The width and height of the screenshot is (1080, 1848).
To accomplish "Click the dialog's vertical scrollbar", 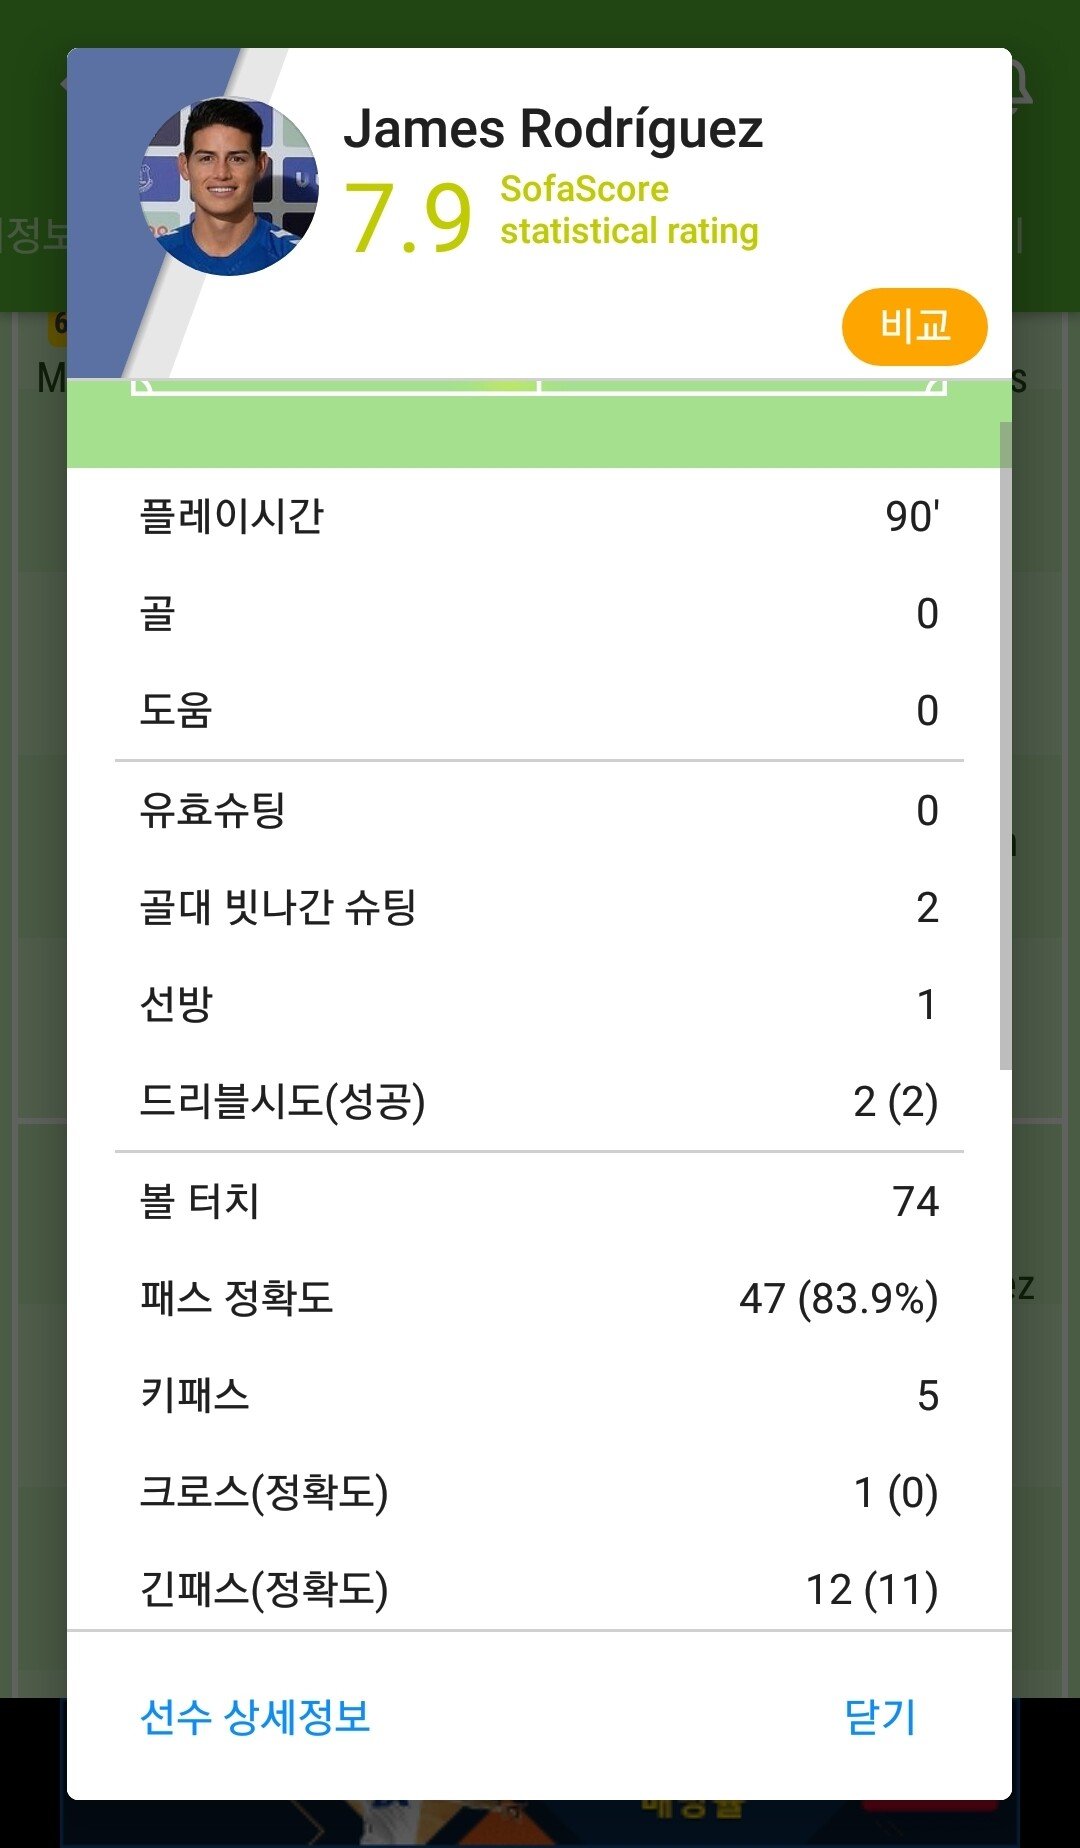I will pos(1005,745).
